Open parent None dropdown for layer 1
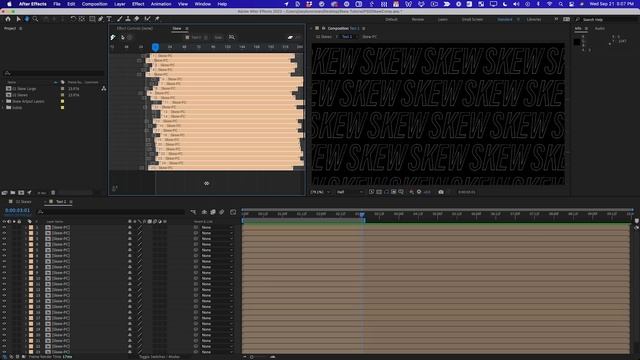The width and height of the screenshot is (640, 360). (217, 227)
